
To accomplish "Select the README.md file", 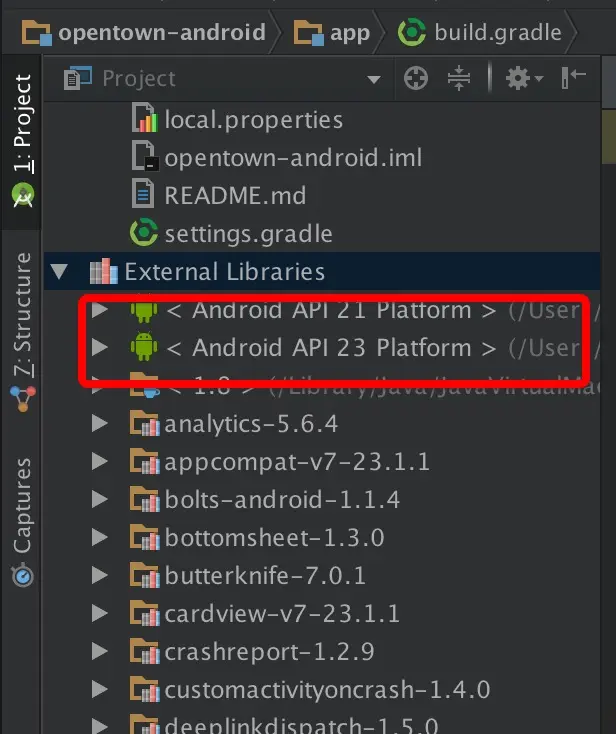I will (235, 195).
